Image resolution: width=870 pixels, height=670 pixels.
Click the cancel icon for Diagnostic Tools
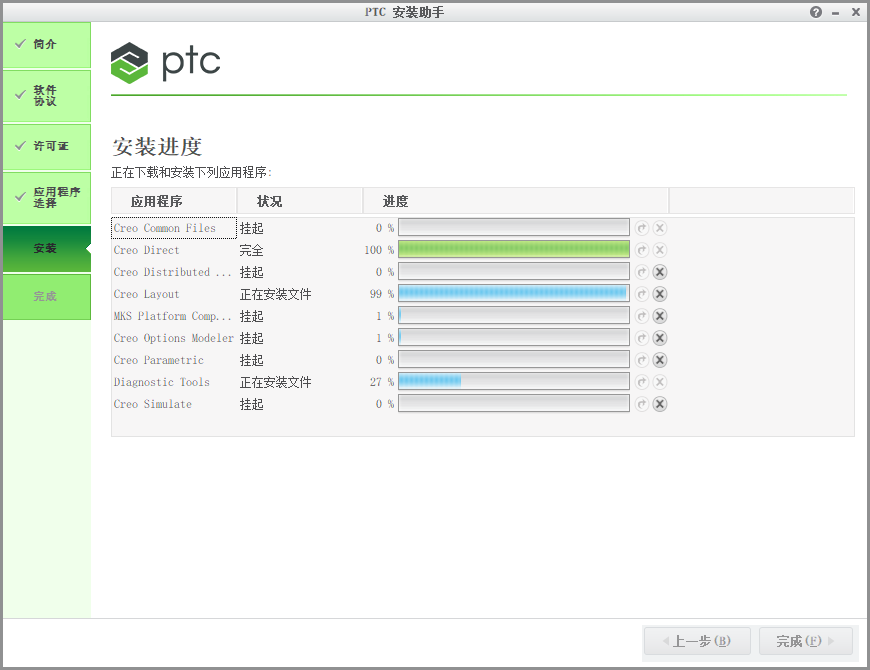tap(660, 382)
